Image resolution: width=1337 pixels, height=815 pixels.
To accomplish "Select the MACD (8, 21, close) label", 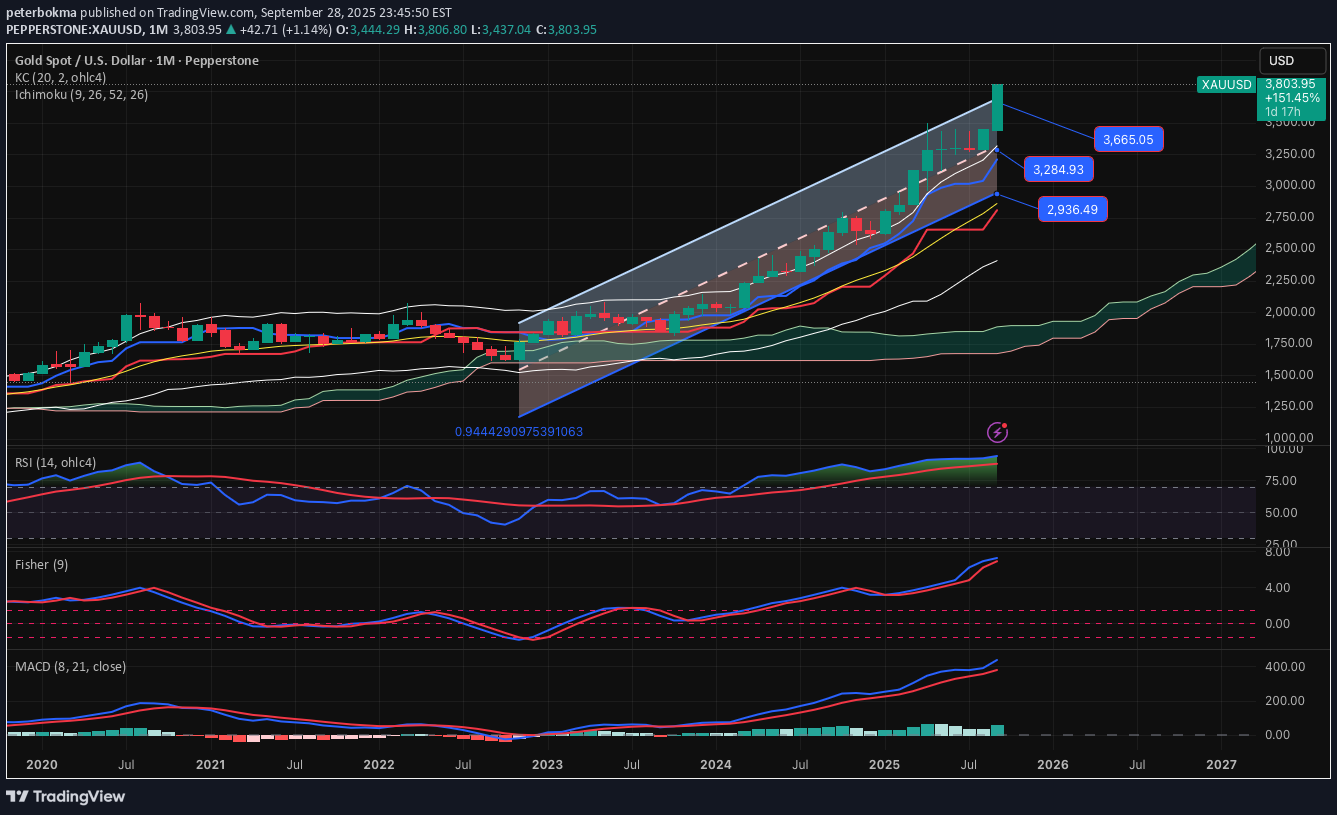I will 70,666.
